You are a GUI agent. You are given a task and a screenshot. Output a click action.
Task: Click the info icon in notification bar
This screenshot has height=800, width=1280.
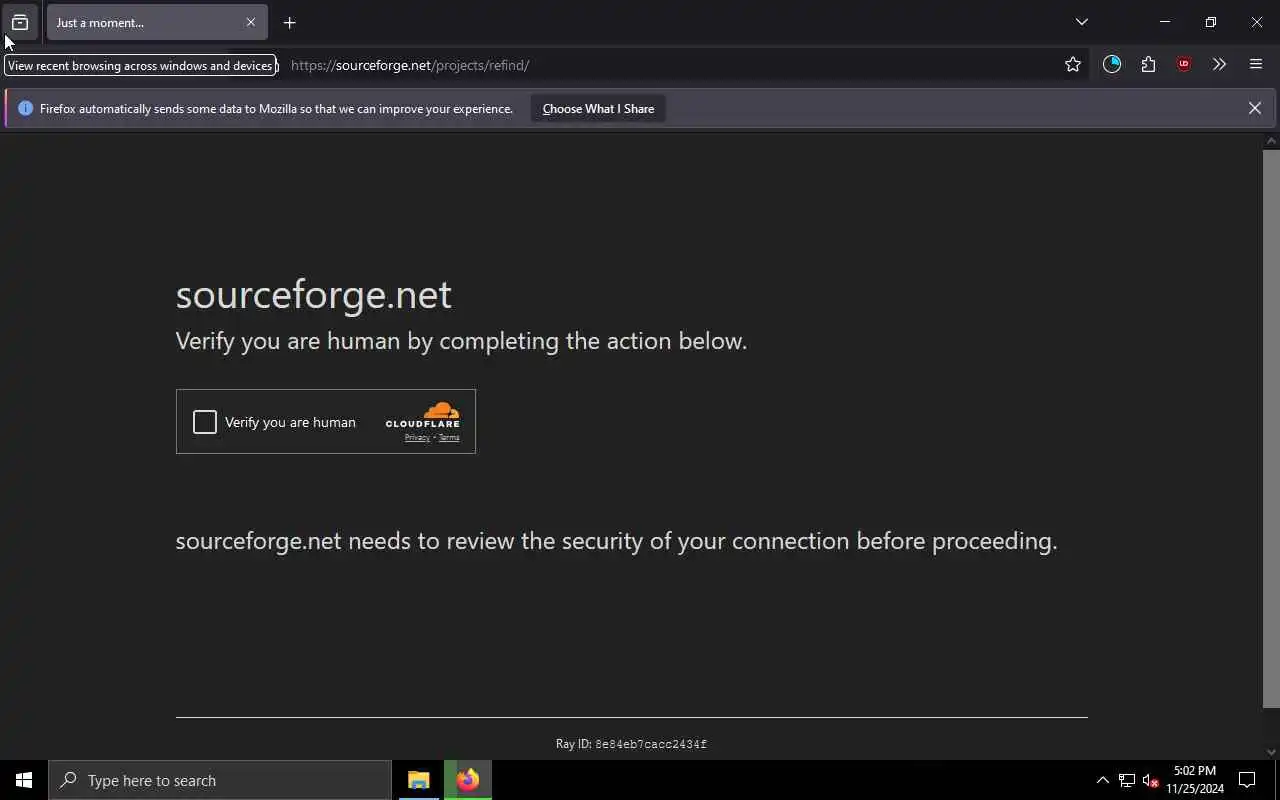(25, 109)
